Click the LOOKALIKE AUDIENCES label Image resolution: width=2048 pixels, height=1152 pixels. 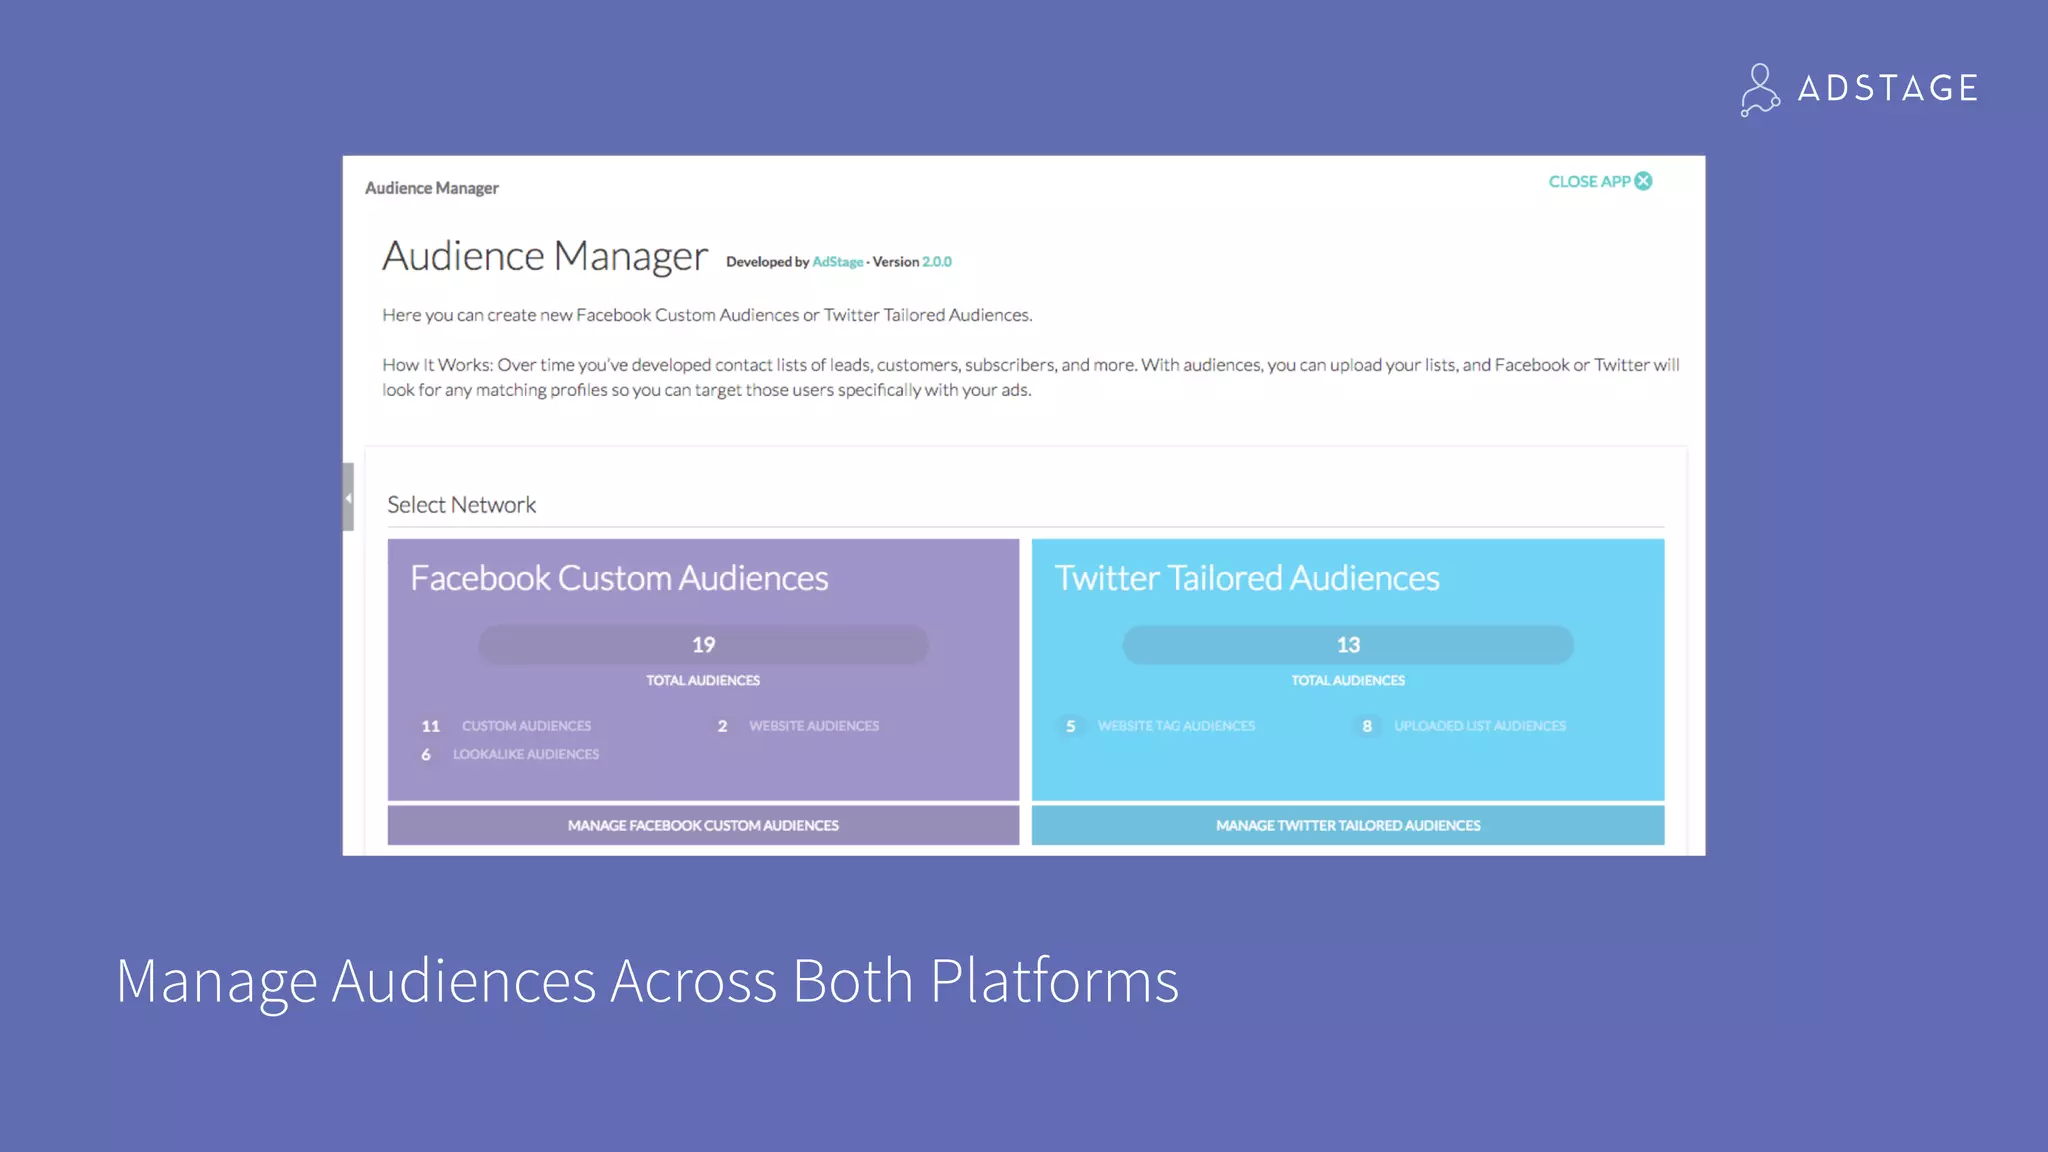click(x=526, y=754)
